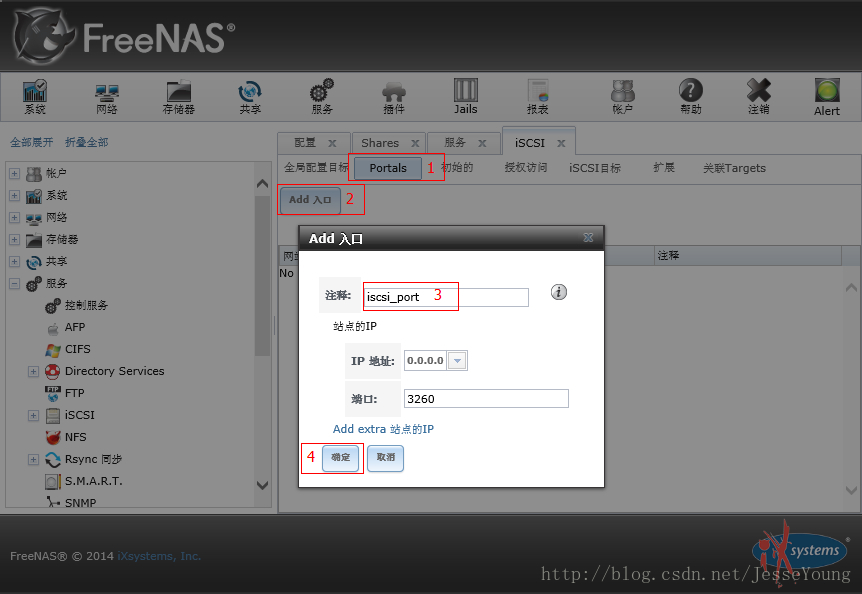Open the 插件 (Plugins) toolbar icon
The height and width of the screenshot is (594, 862).
(x=394, y=97)
